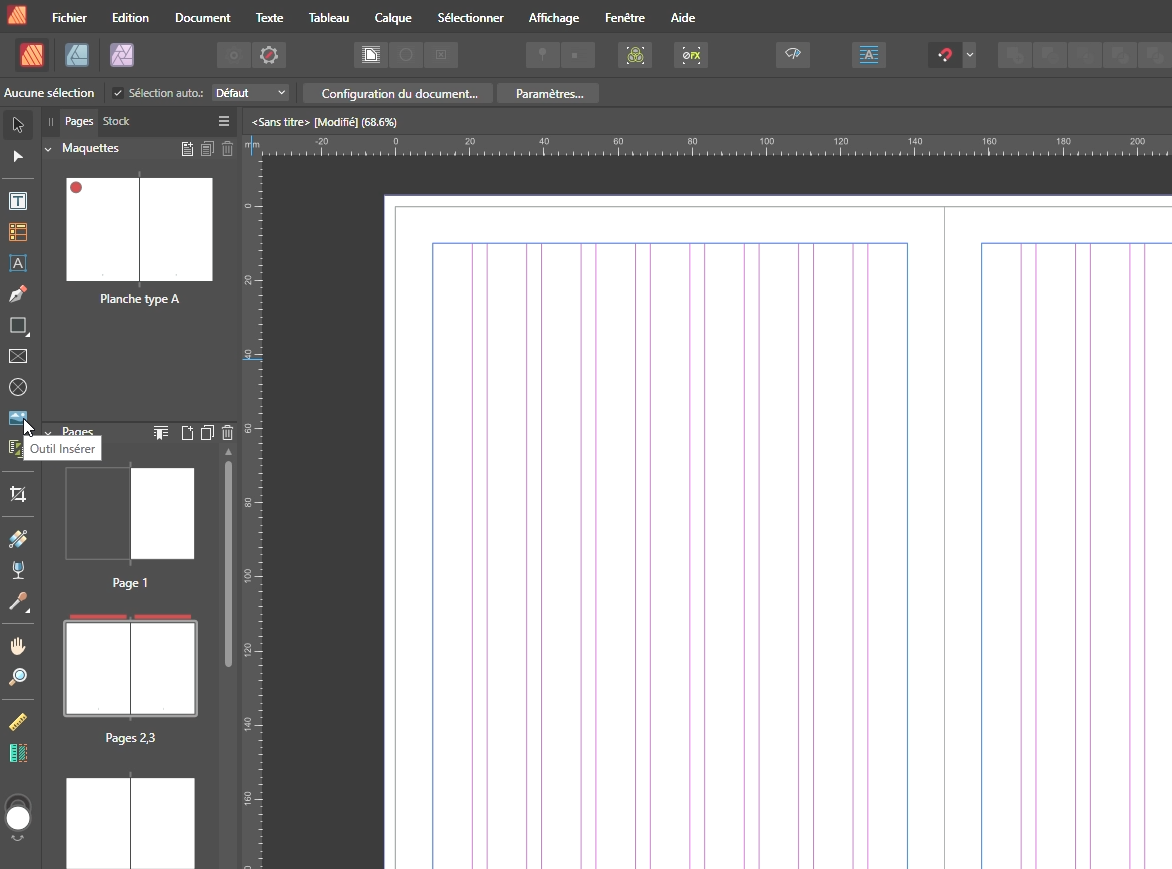This screenshot has height=869, width=1172.
Task: Click the Configuration du document button
Action: click(x=399, y=93)
